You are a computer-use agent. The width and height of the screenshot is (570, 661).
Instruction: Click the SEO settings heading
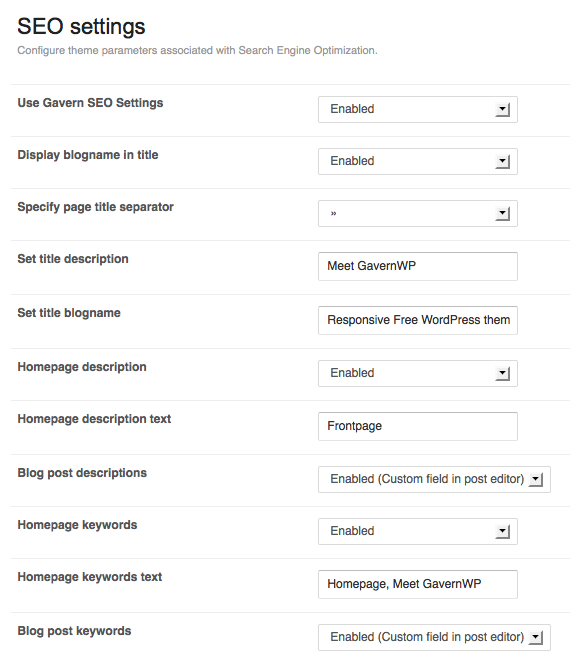coord(81,26)
